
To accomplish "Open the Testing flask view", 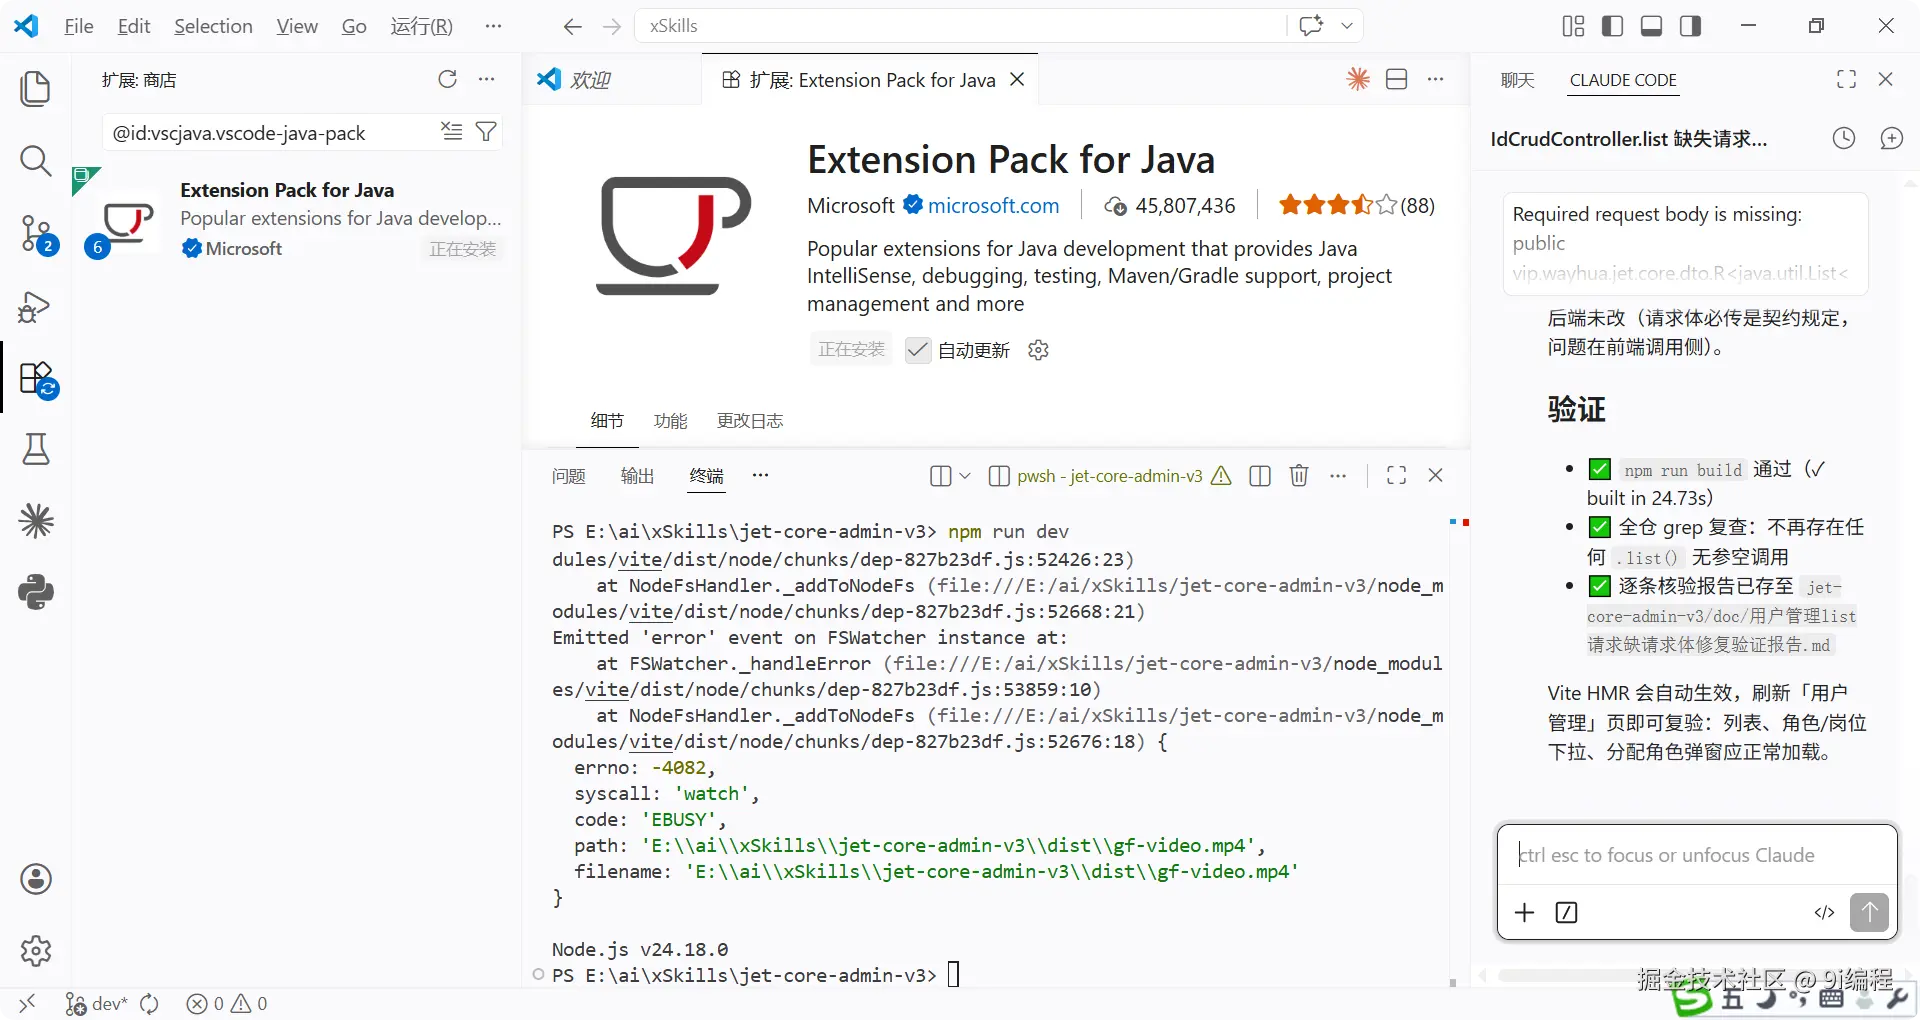I will (x=36, y=449).
